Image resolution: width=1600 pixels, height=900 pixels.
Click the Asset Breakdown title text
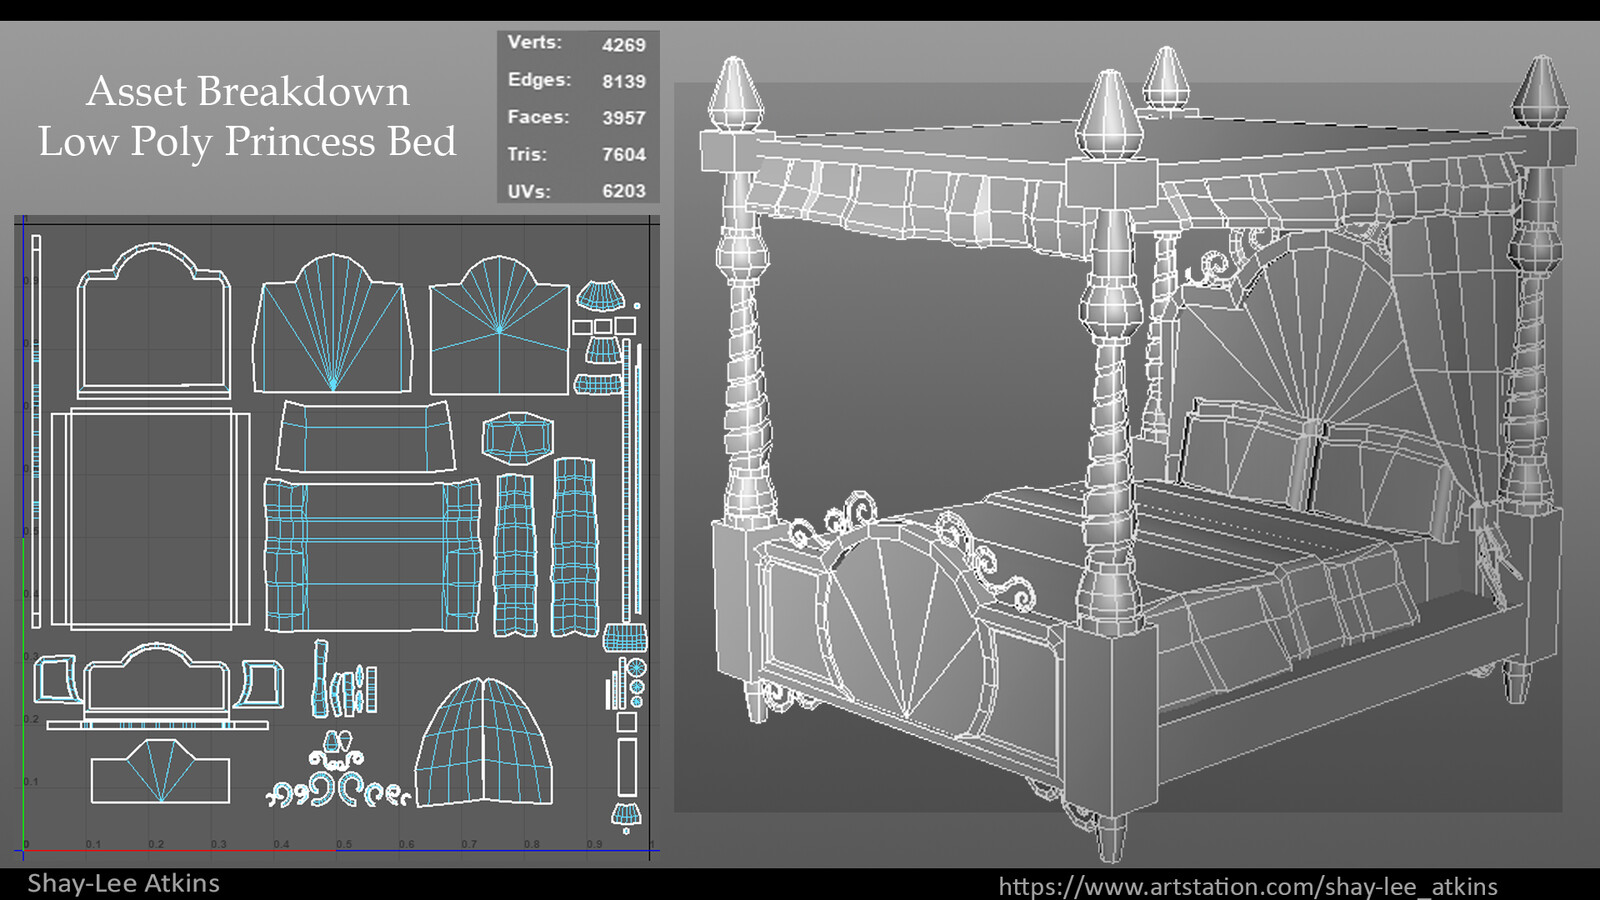click(x=248, y=92)
